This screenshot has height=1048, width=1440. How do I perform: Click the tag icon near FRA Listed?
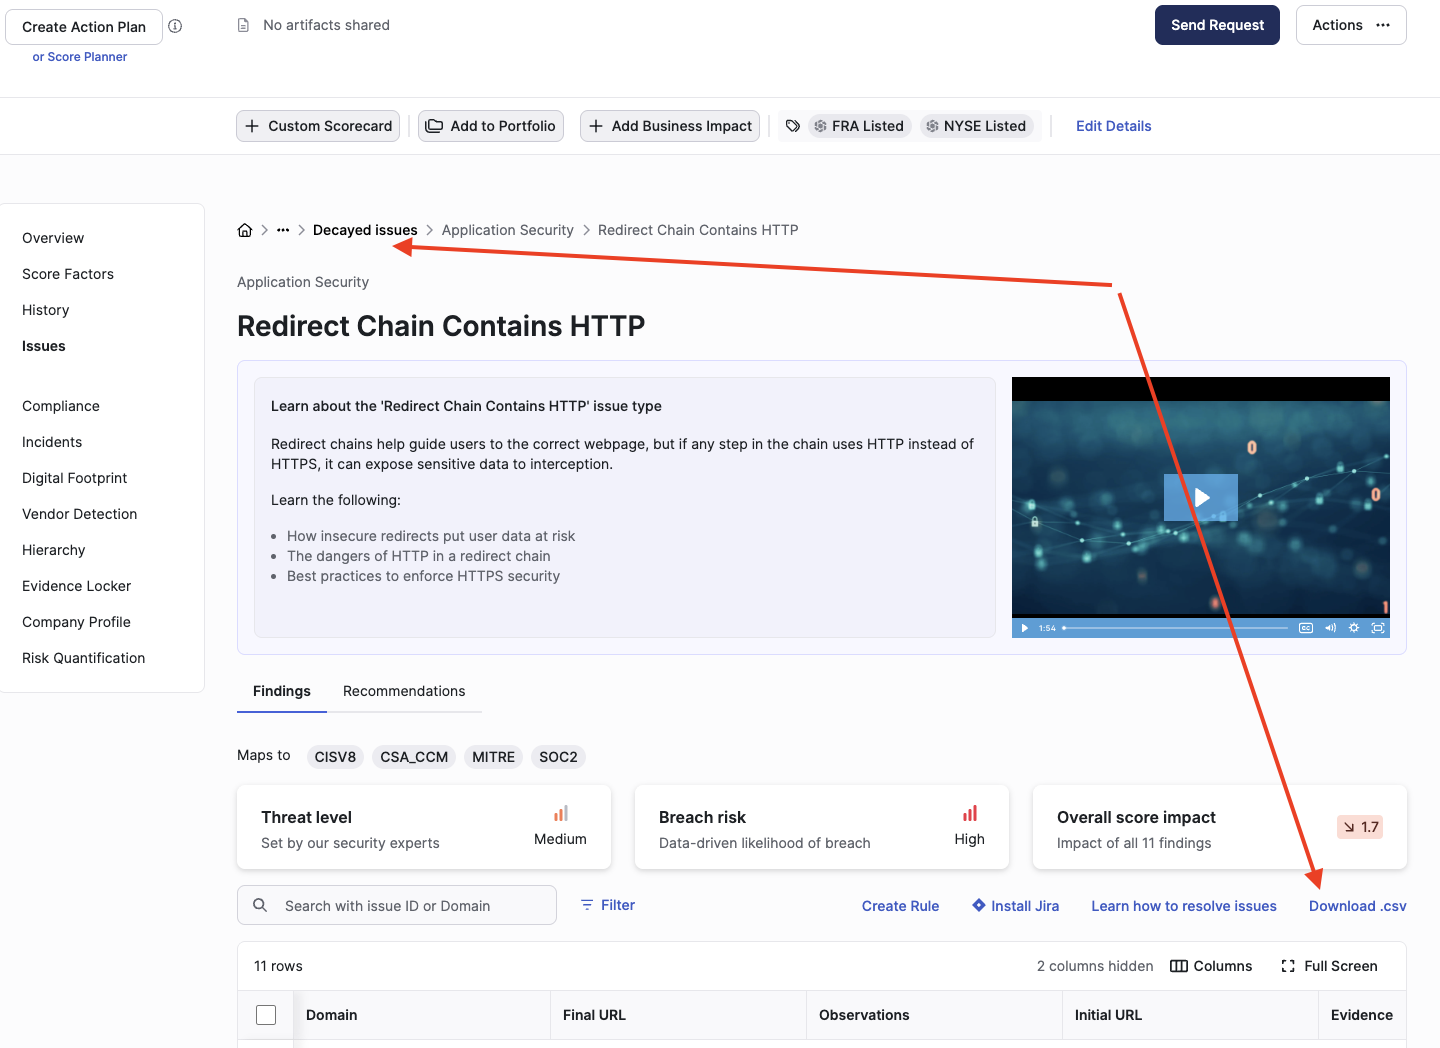pos(793,126)
